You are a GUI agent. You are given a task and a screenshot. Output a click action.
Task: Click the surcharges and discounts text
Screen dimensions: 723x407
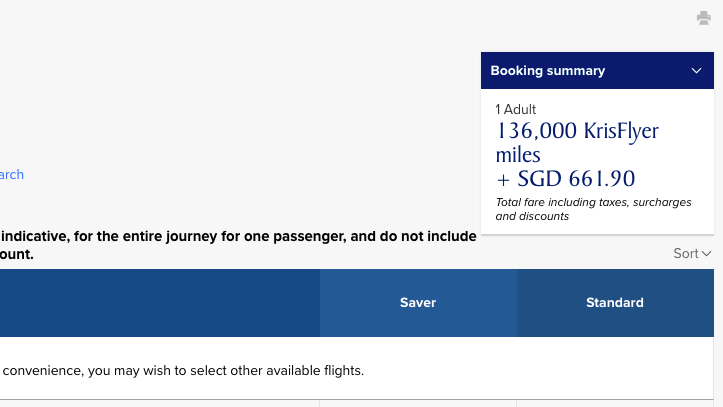[x=532, y=216]
